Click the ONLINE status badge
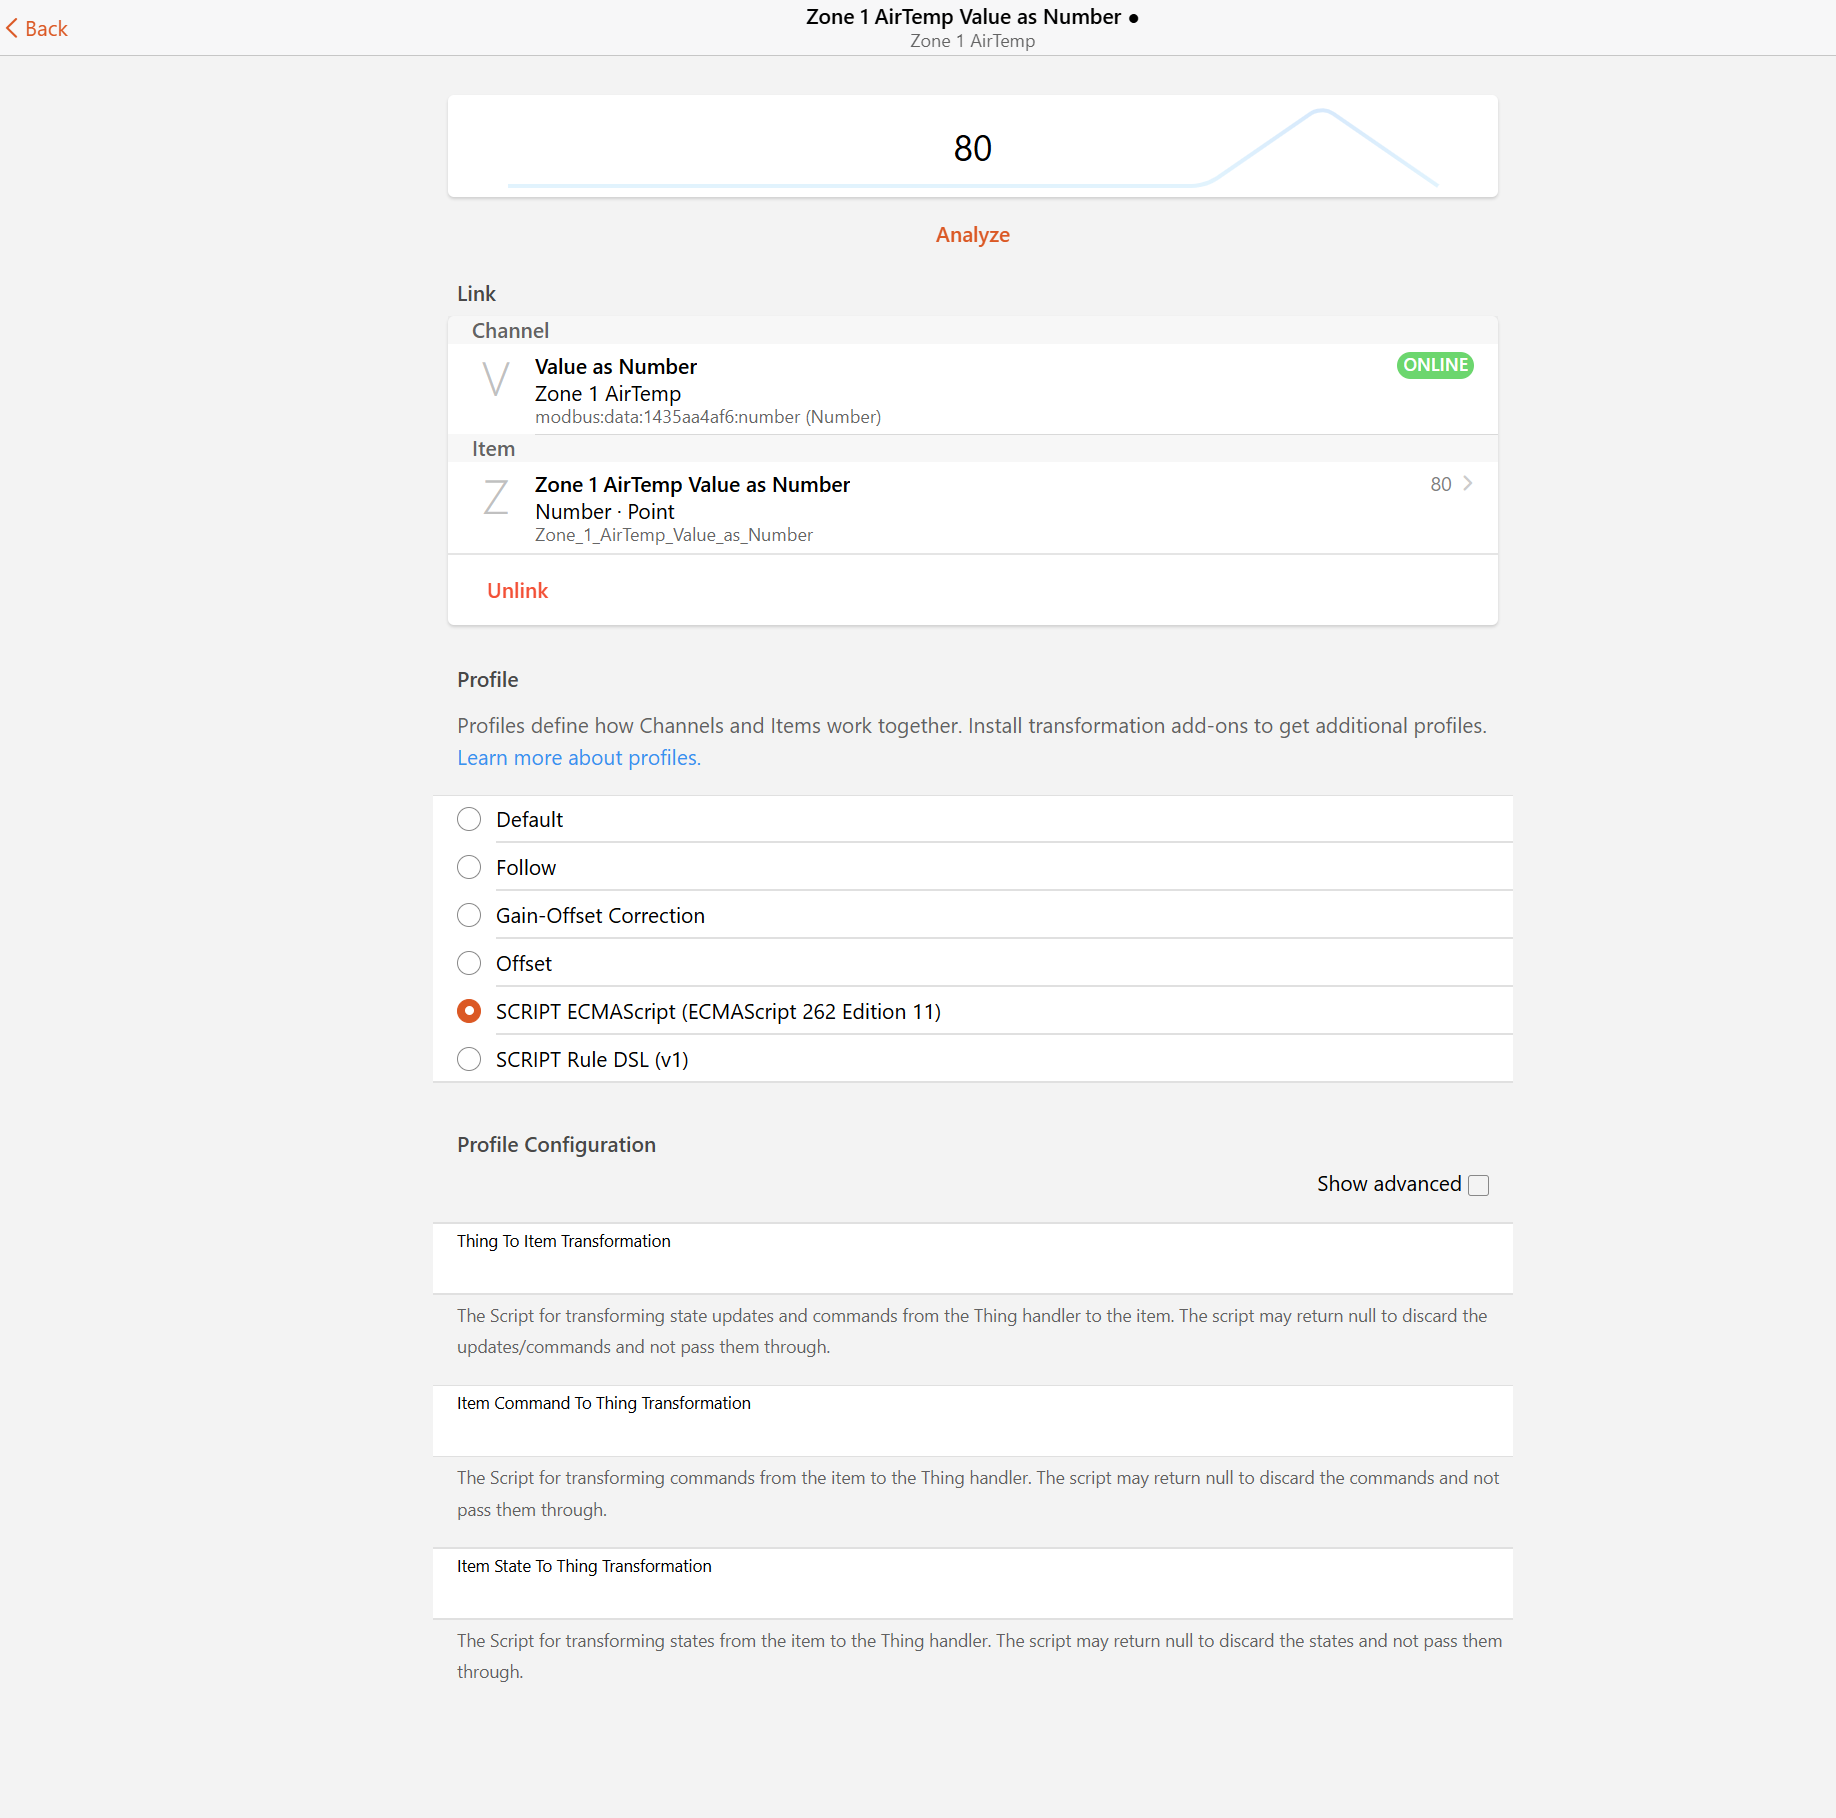1836x1818 pixels. pyautogui.click(x=1434, y=365)
